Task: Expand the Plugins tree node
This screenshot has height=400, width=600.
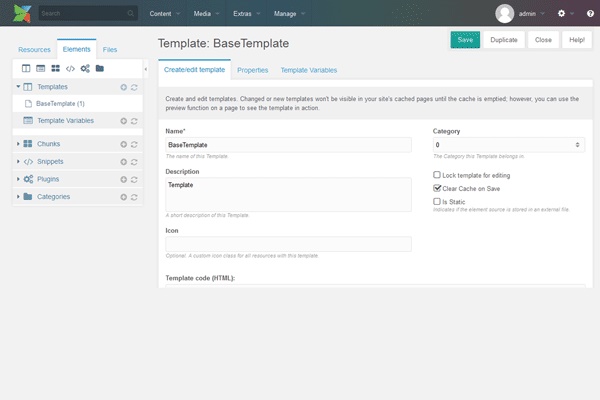Action: click(18, 179)
